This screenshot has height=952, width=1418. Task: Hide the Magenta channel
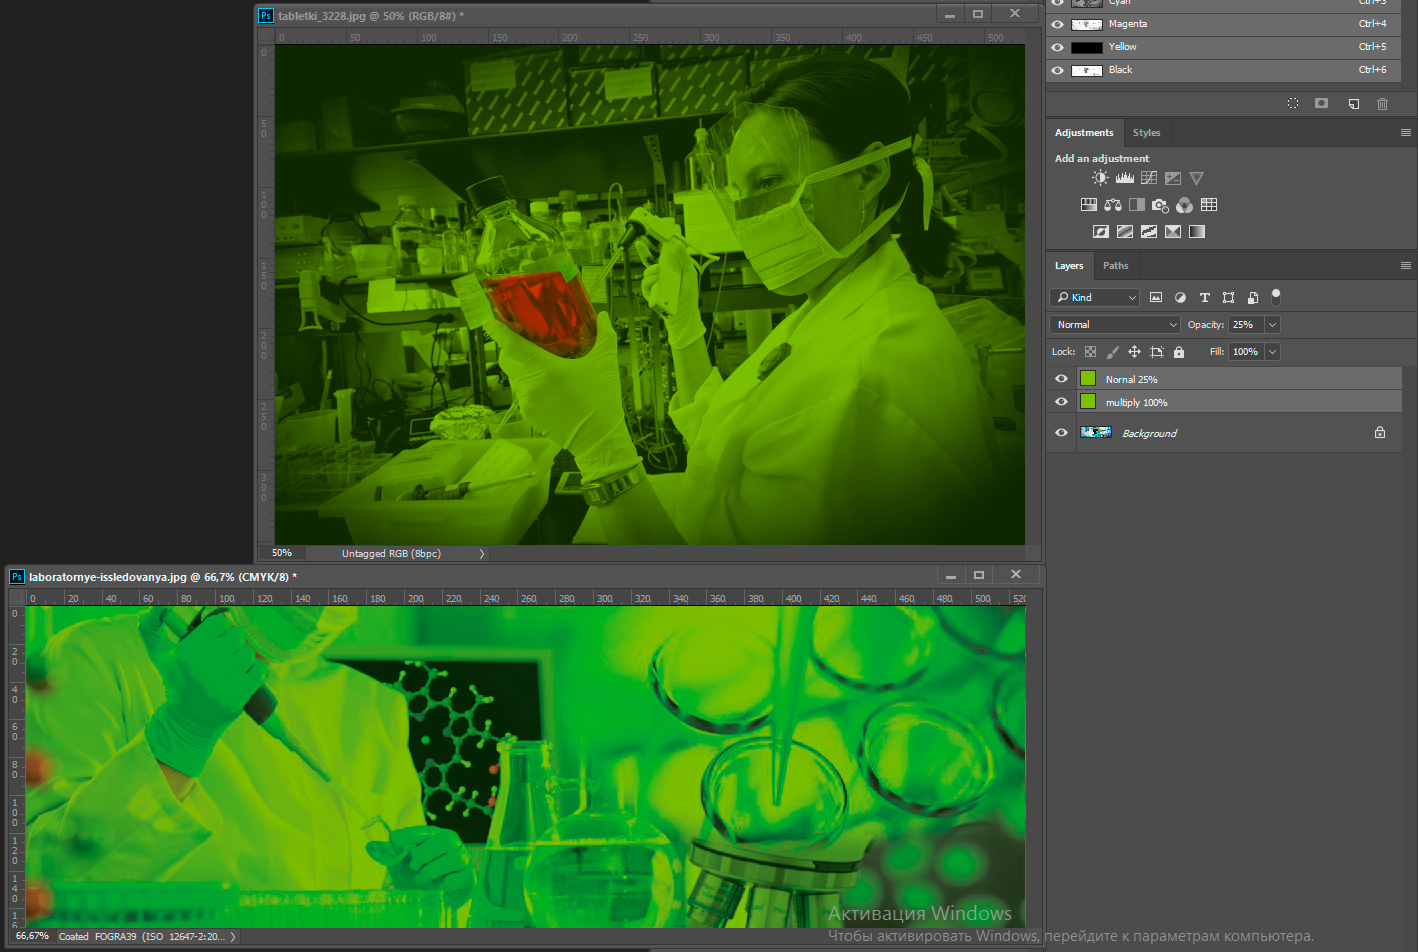[x=1057, y=24]
